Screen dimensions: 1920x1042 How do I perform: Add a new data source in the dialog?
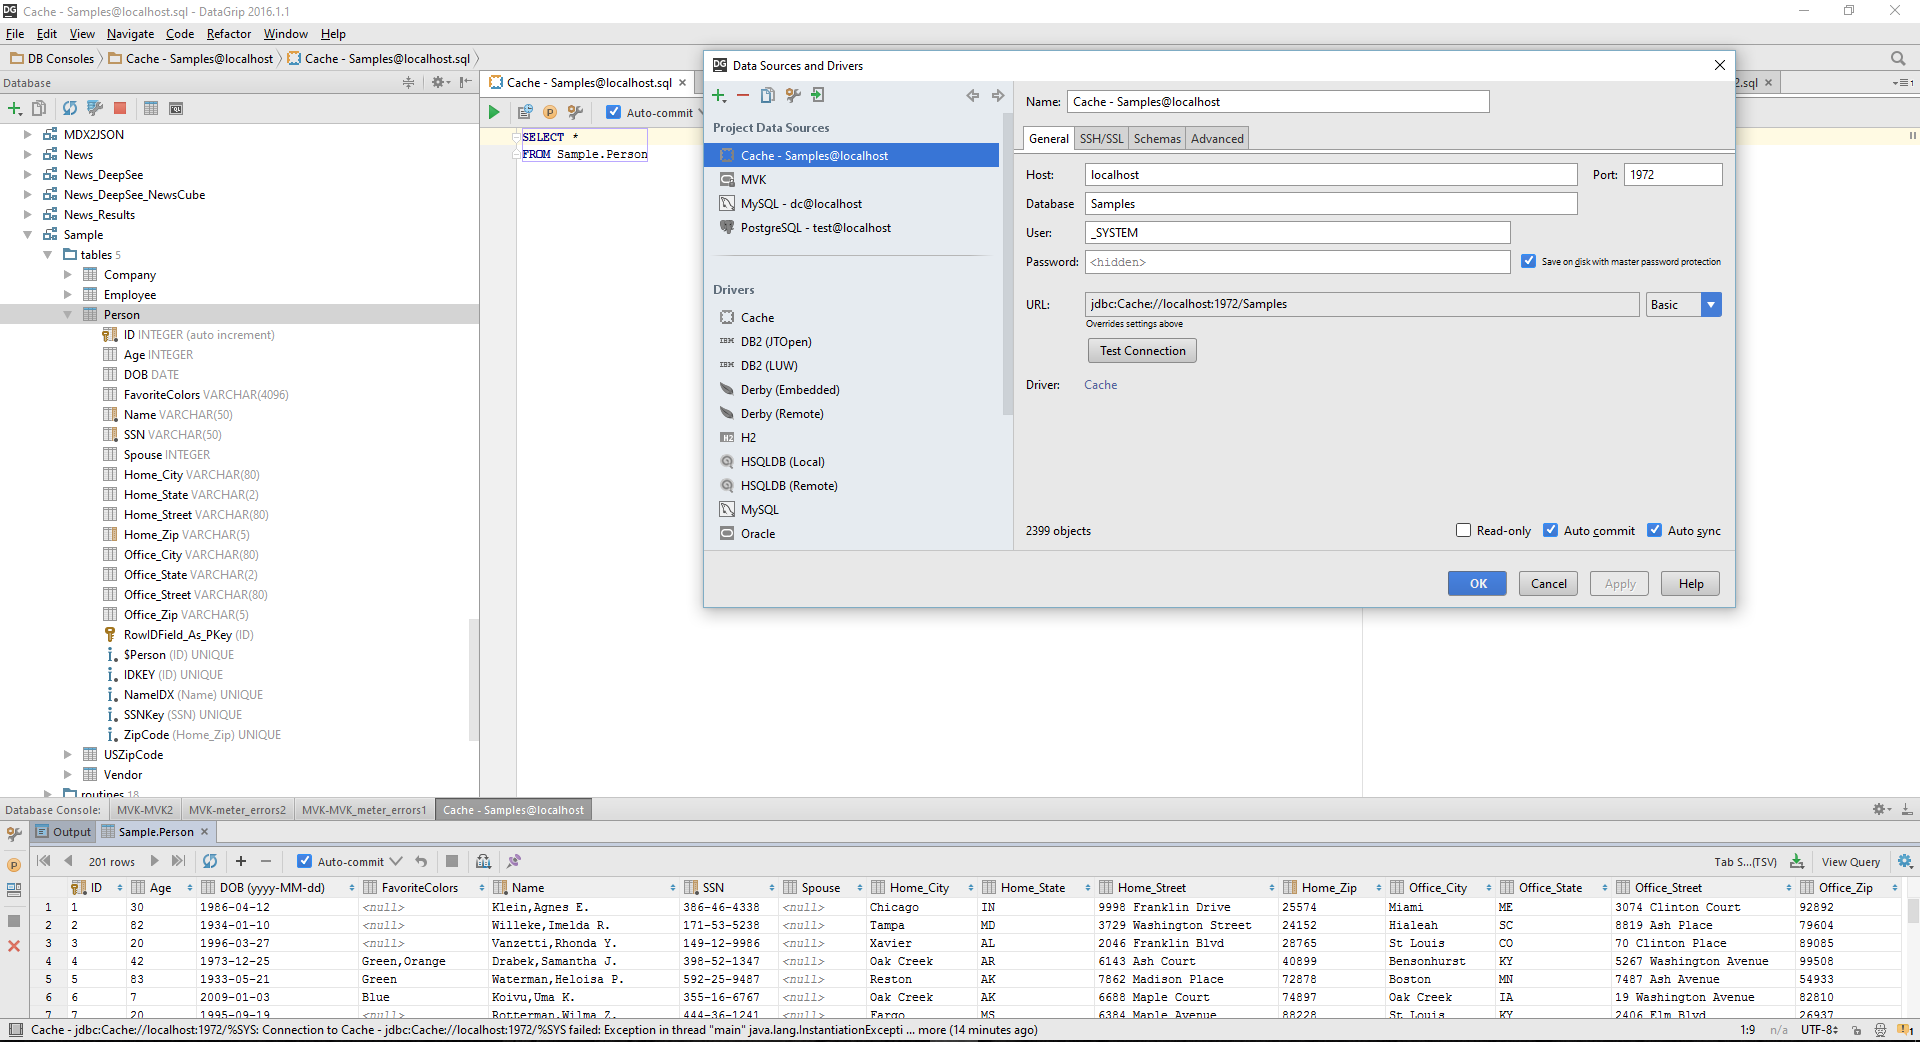(719, 95)
